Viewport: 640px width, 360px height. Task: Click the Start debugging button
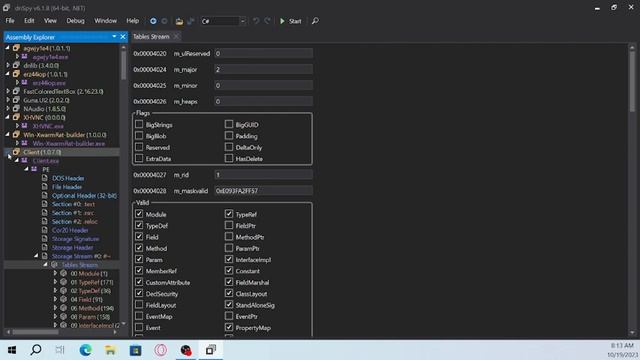[x=291, y=21]
